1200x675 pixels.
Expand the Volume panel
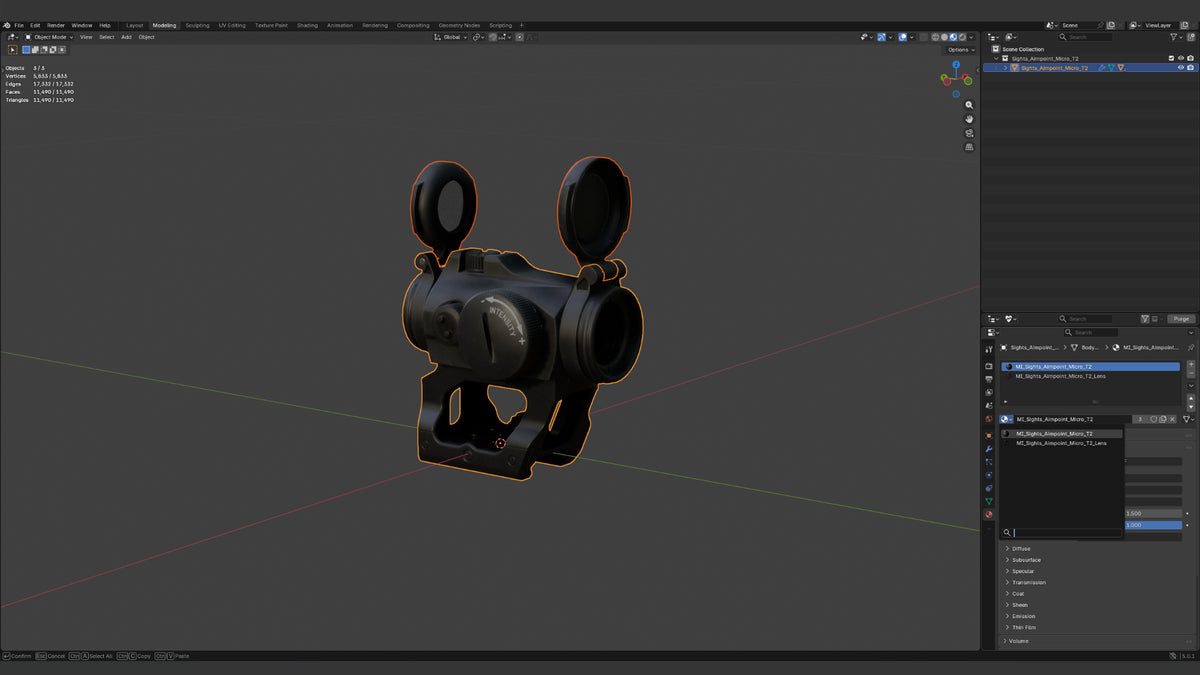click(x=1020, y=641)
